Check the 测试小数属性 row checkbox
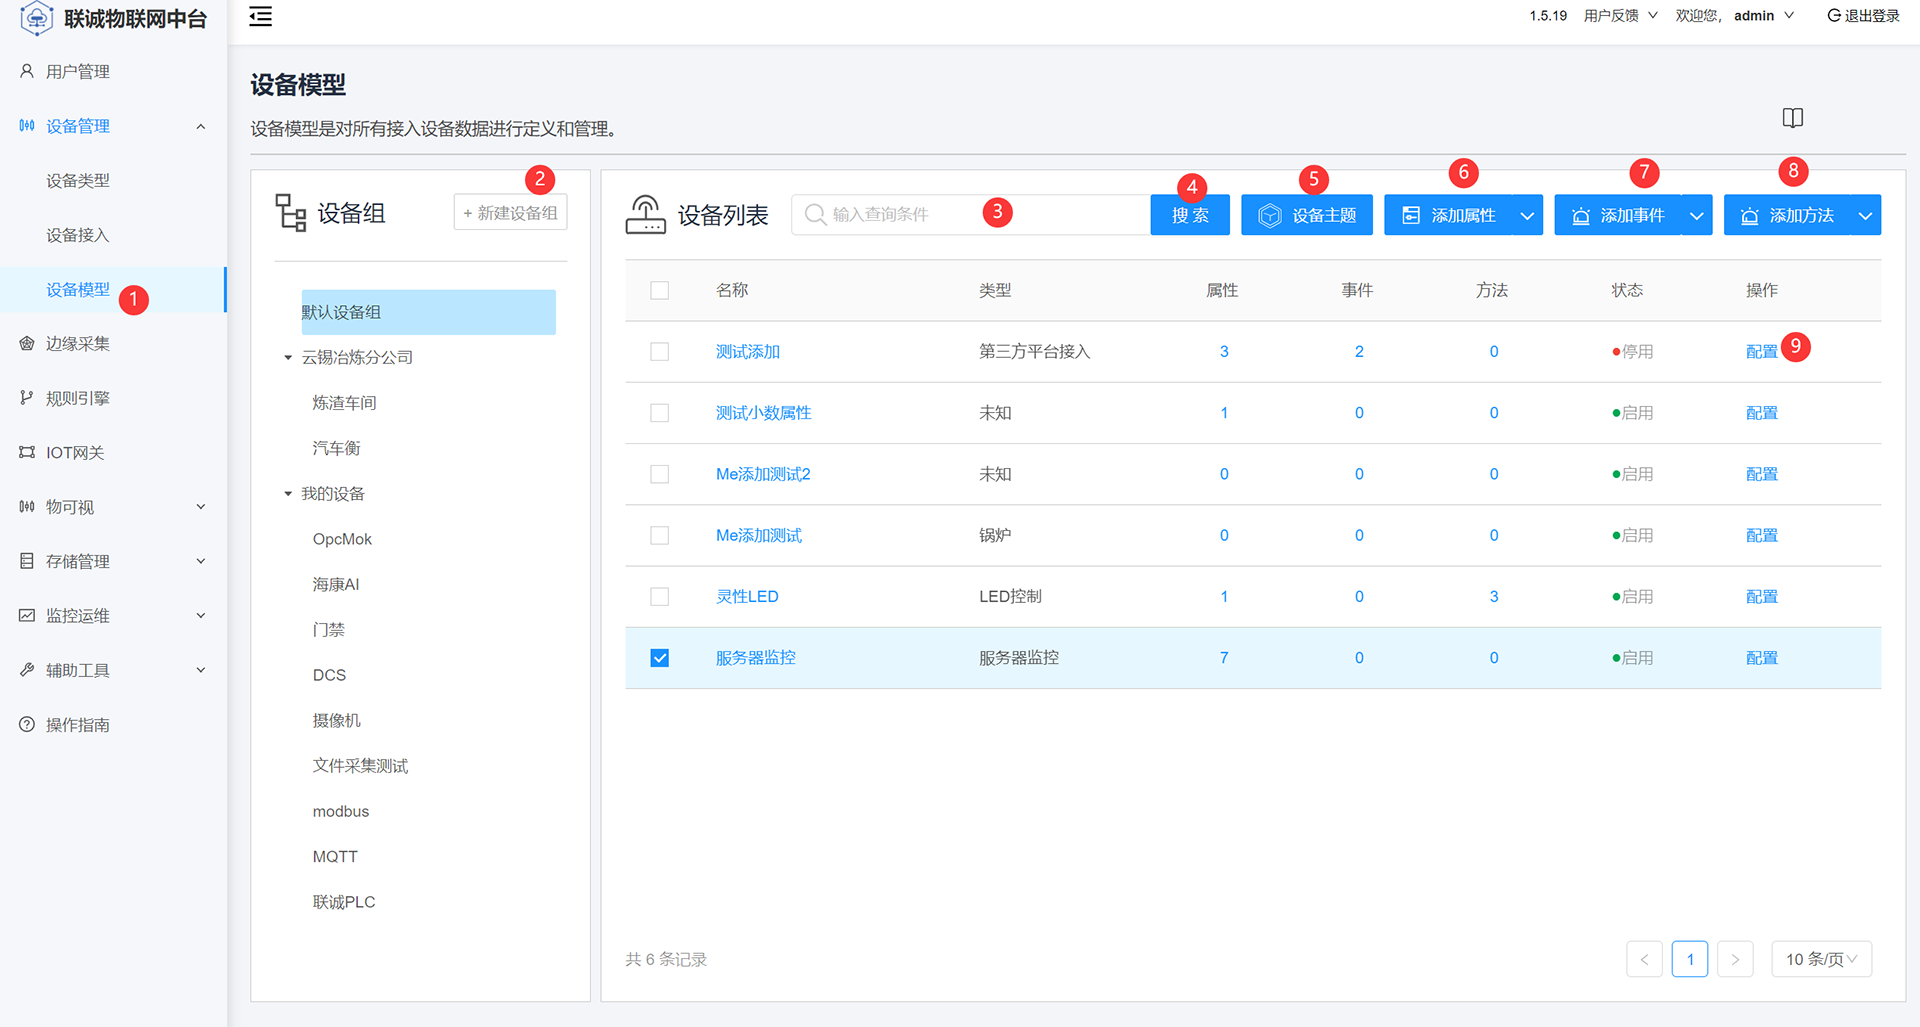Image resolution: width=1920 pixels, height=1027 pixels. (659, 413)
